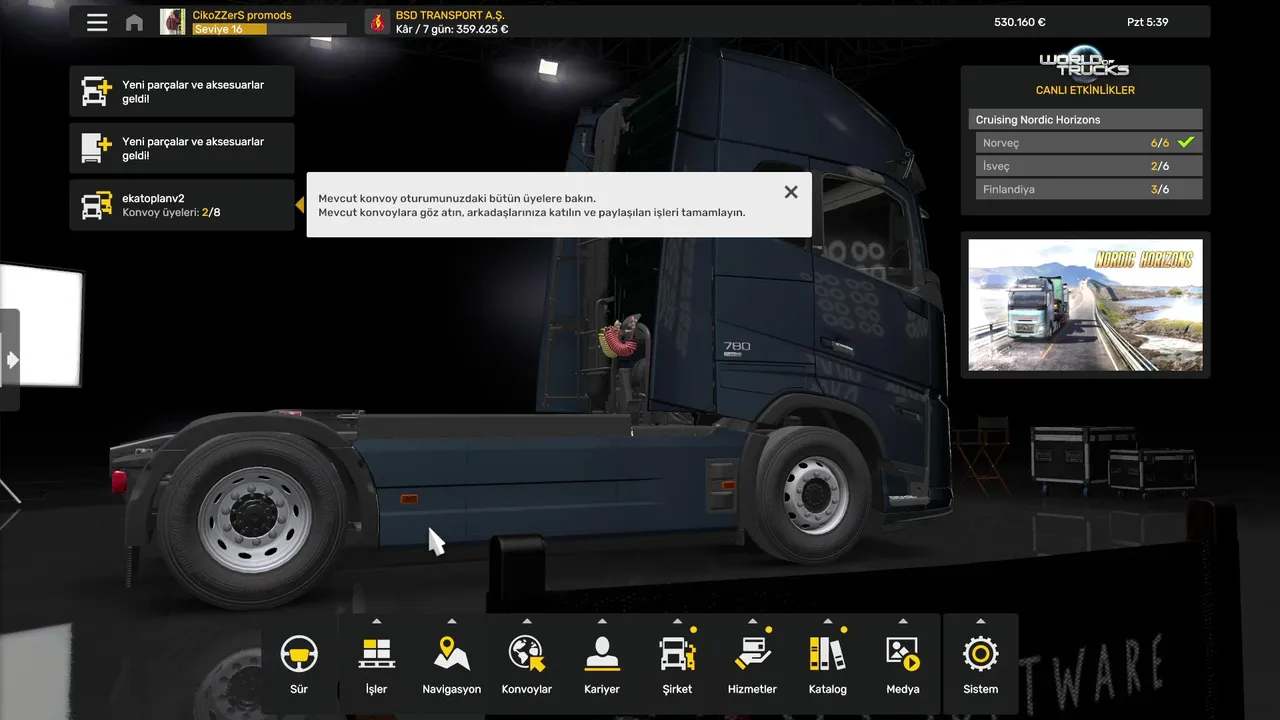Open the Hizmetler services icon
Screen dimensions: 1280x720
tap(752, 654)
